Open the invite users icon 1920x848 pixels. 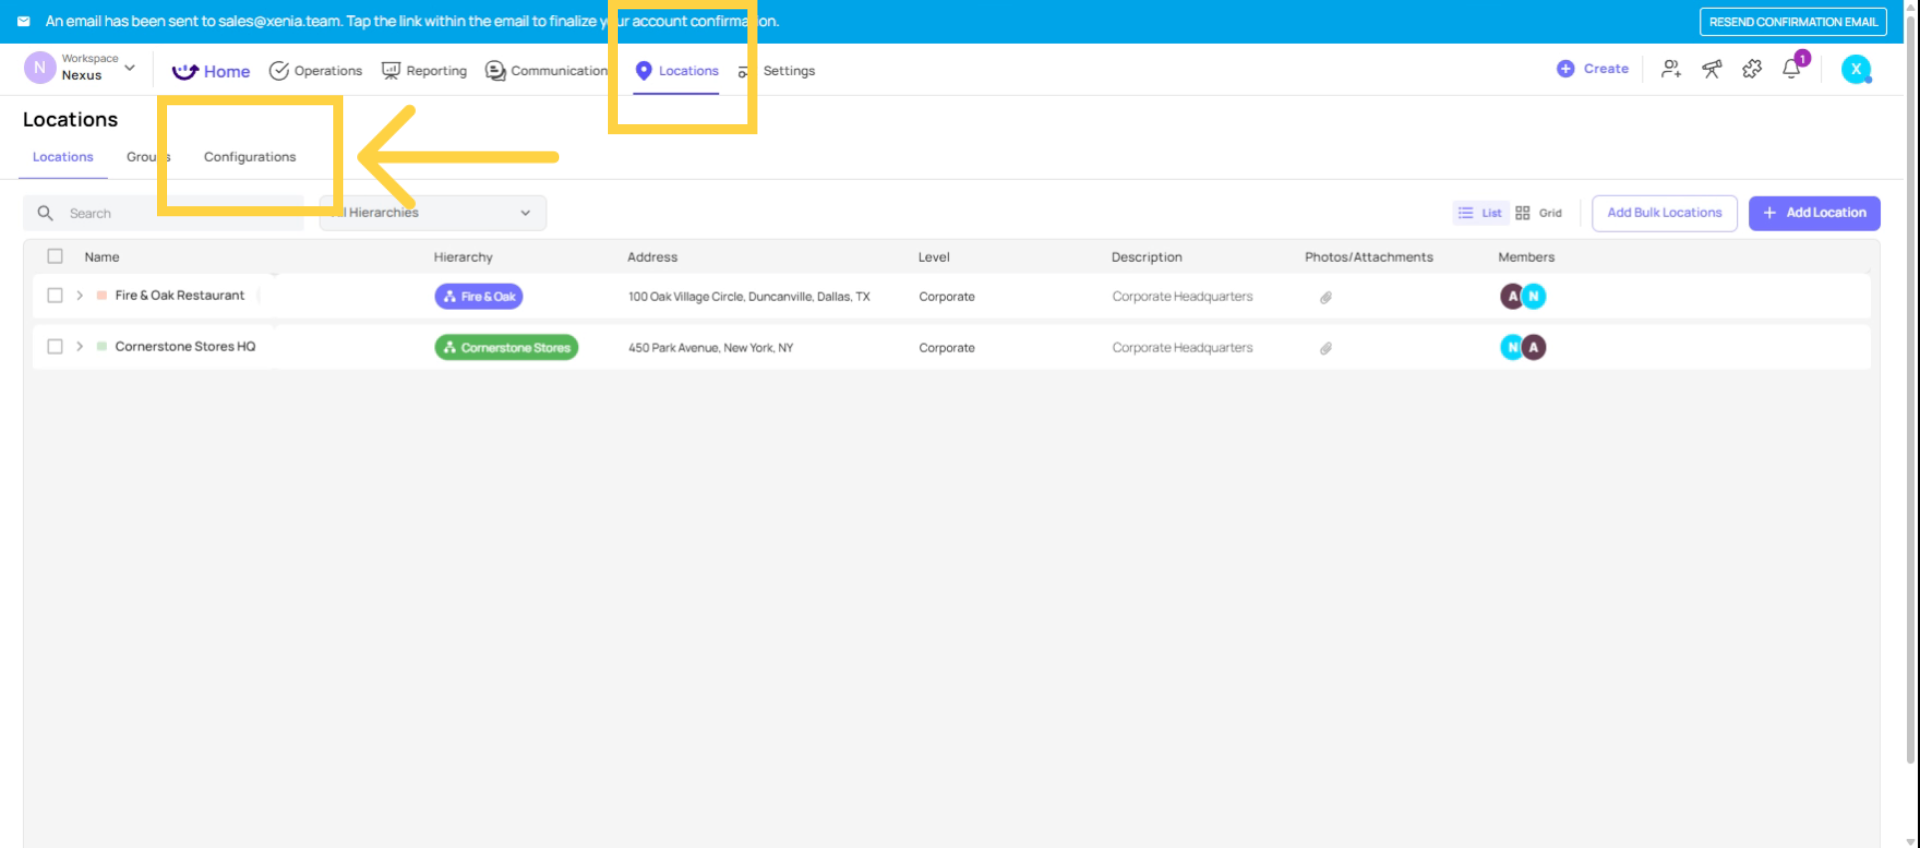[x=1671, y=69]
